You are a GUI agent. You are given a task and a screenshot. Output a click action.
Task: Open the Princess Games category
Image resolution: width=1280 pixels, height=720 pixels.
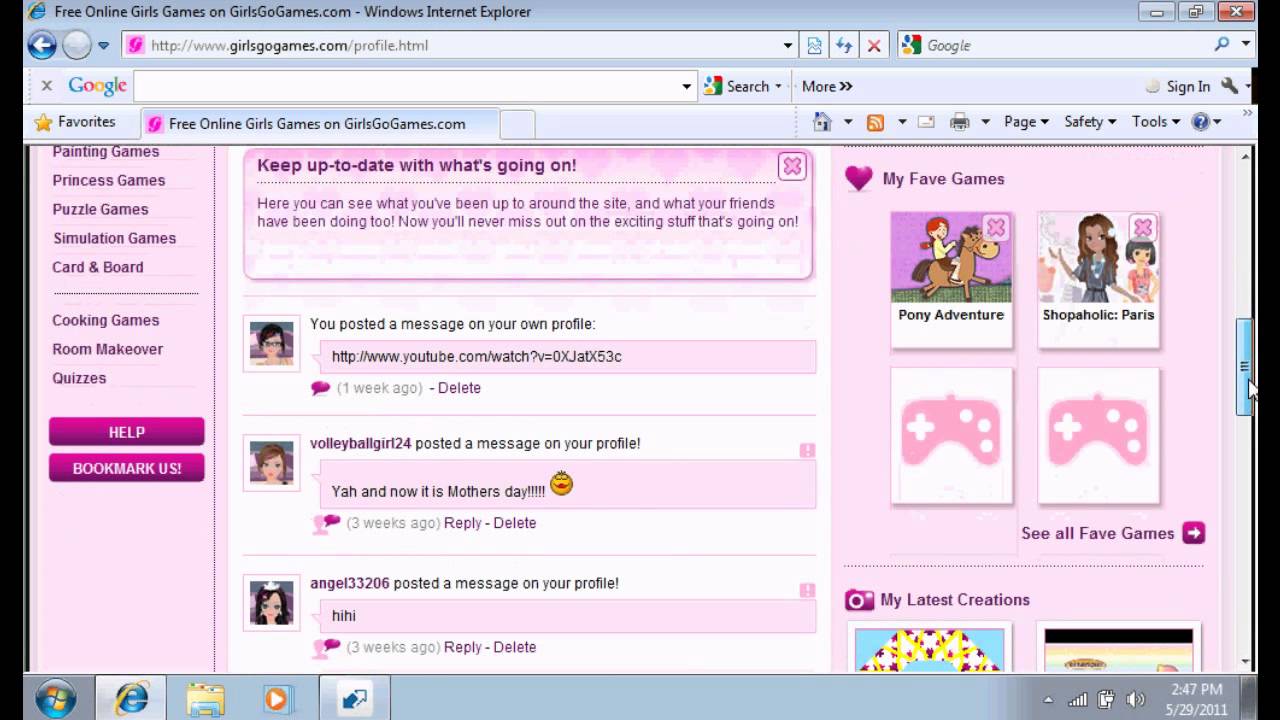click(x=109, y=180)
